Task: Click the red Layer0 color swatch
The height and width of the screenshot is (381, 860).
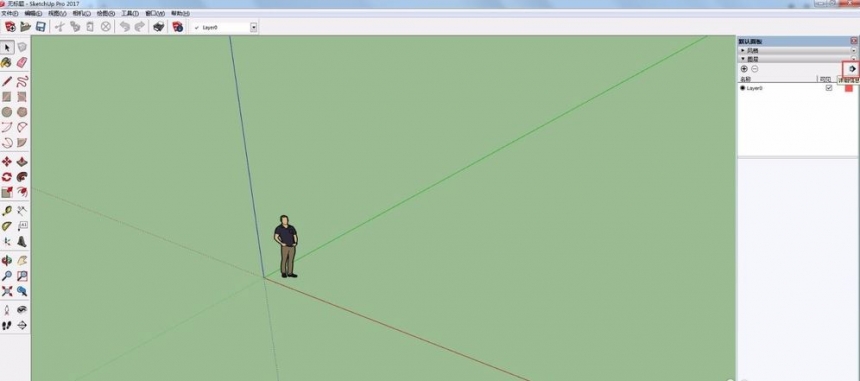Action: pos(849,88)
